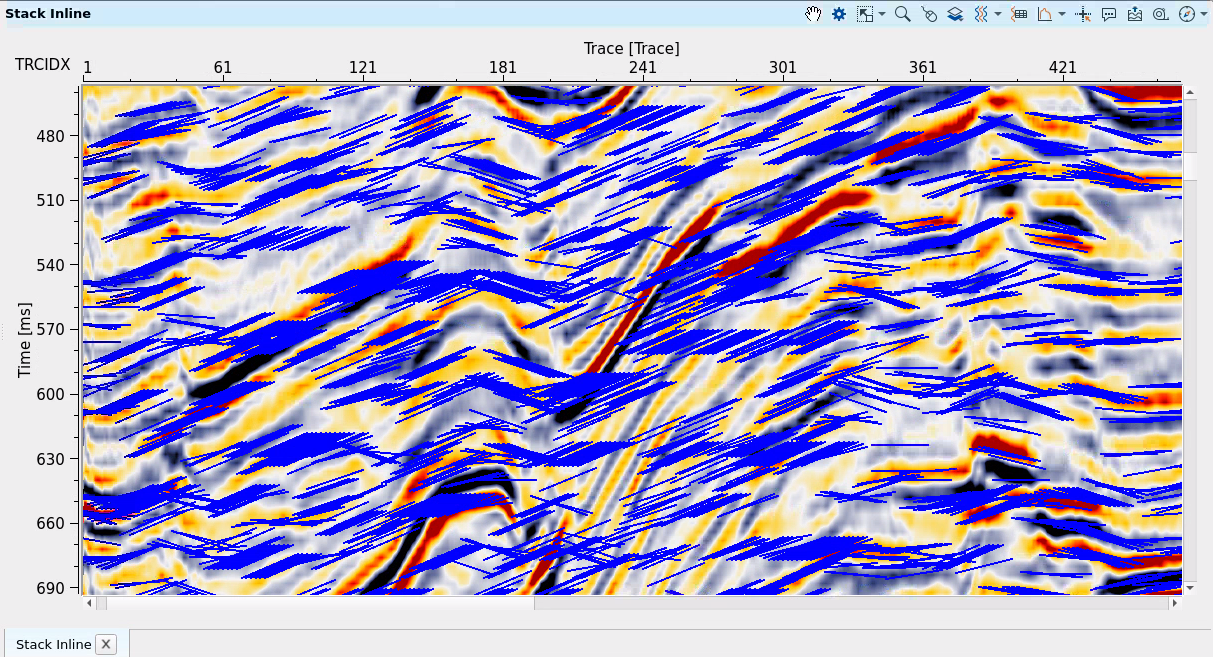
Task: Expand the wiggle display dropdown arrow
Action: point(998,14)
